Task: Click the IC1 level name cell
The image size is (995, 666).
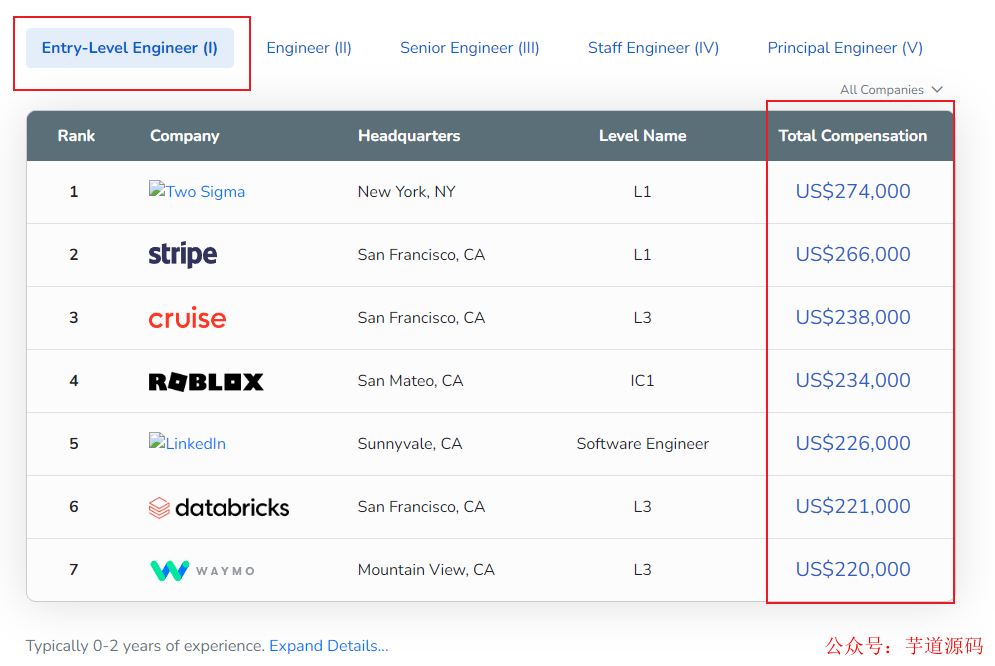Action: tap(642, 381)
